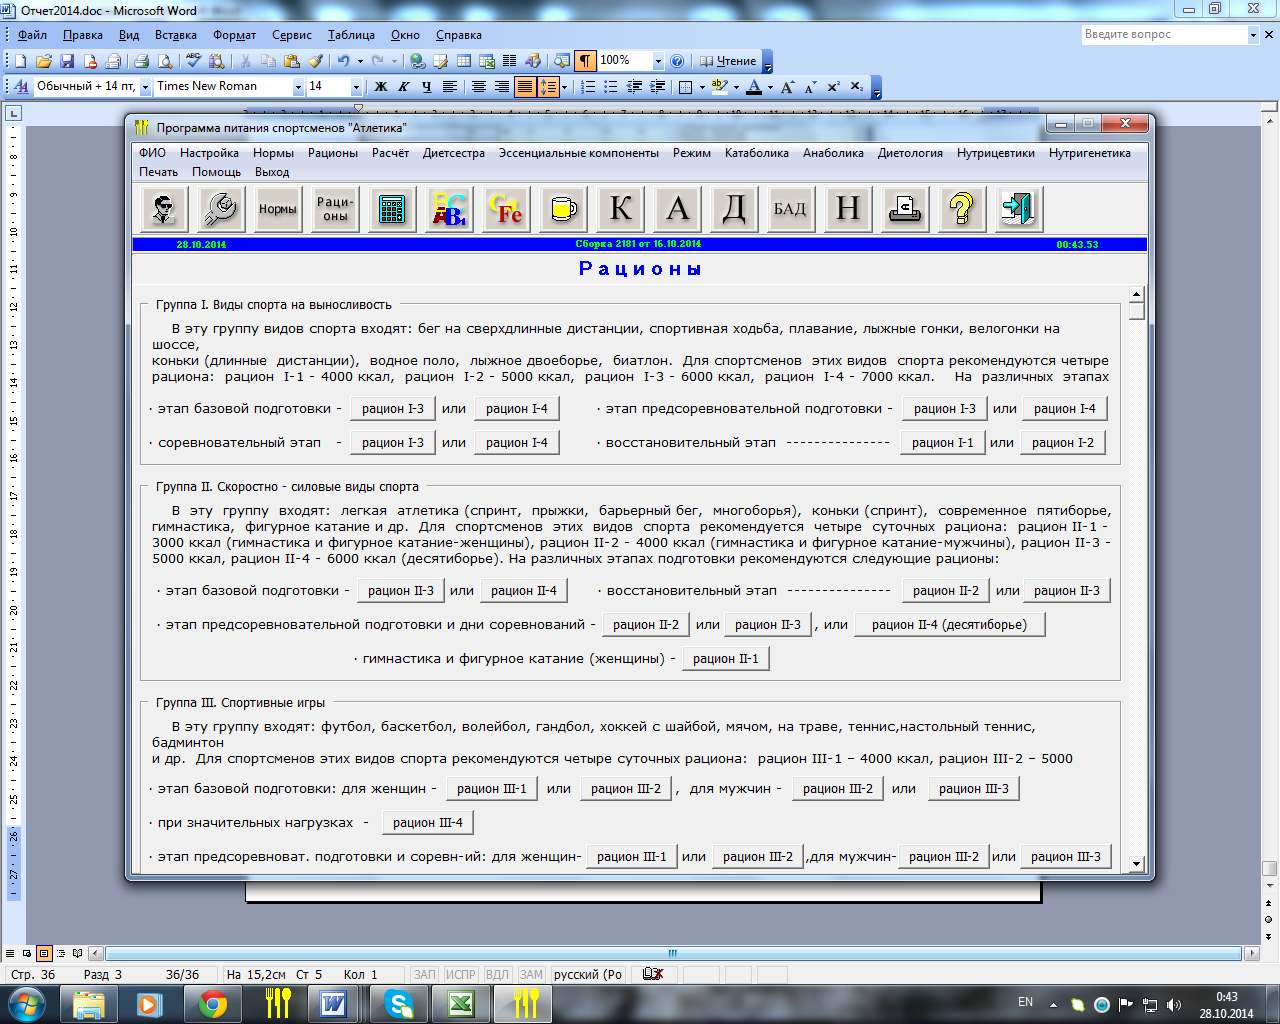Launch the calculator icon in Atletika toolbar
This screenshot has height=1024, width=1280.
point(392,209)
